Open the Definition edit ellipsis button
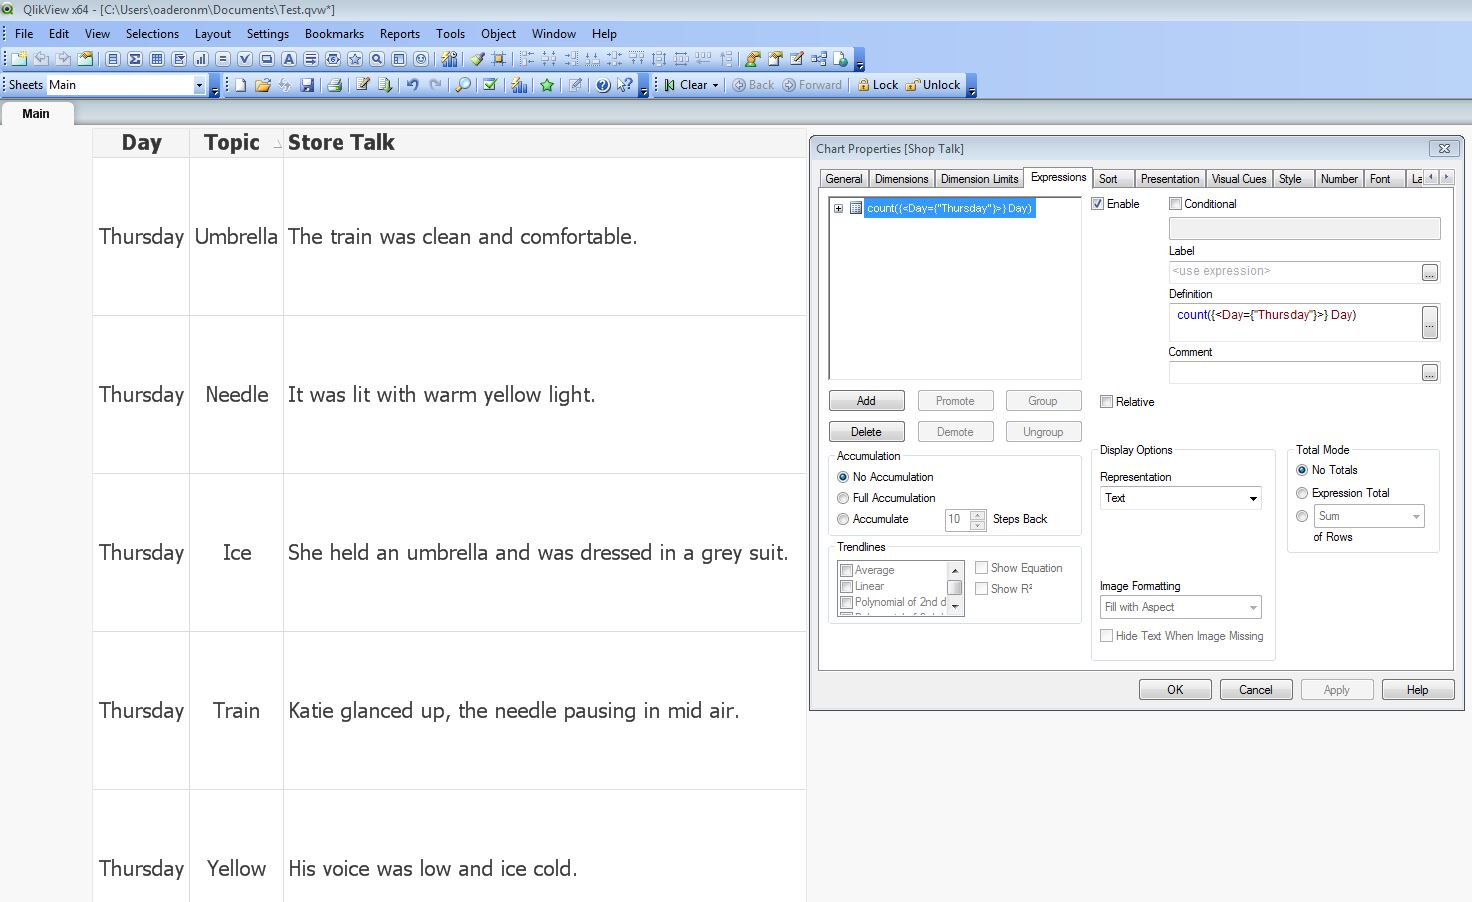This screenshot has height=902, width=1472. pyautogui.click(x=1430, y=323)
